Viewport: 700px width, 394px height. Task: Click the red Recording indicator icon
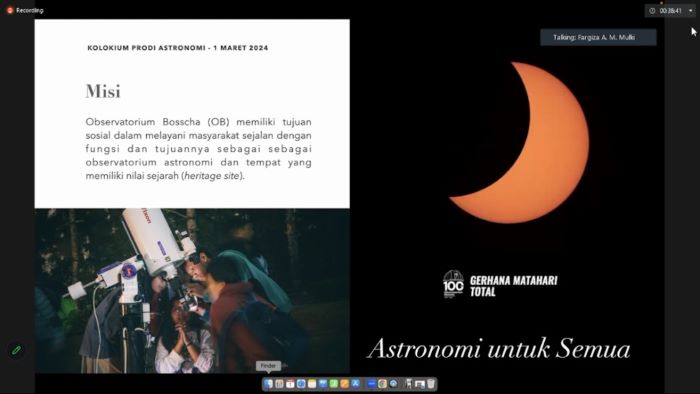10,10
